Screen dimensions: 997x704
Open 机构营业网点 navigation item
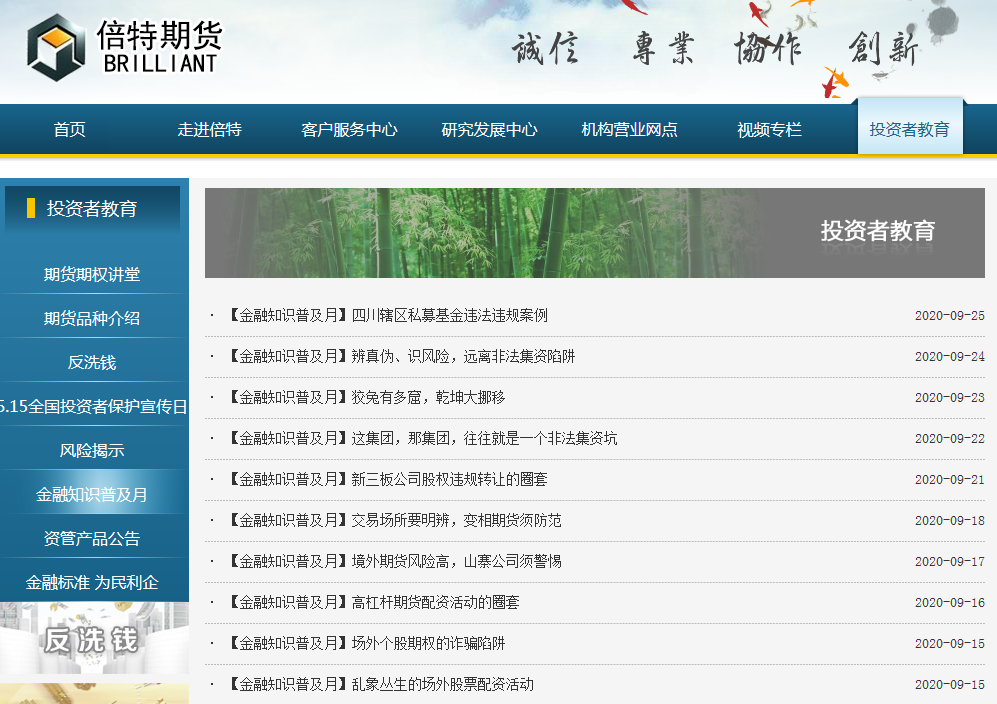pos(629,130)
